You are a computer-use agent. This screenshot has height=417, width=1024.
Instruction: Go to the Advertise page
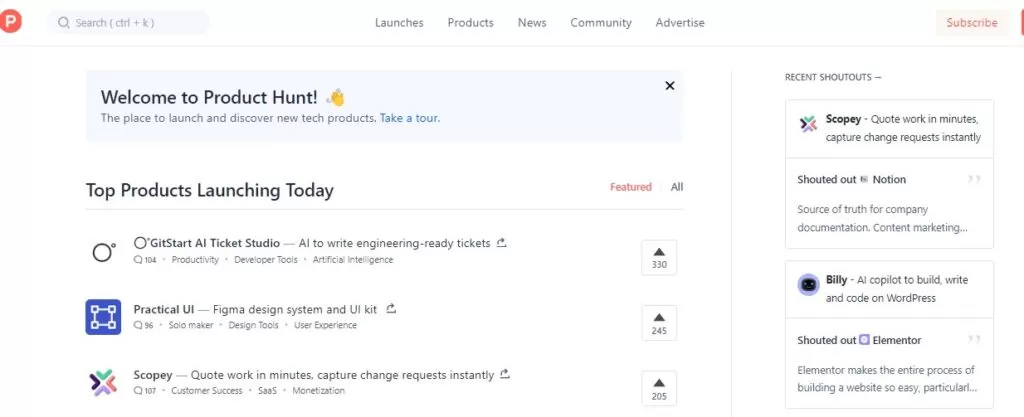tap(680, 23)
